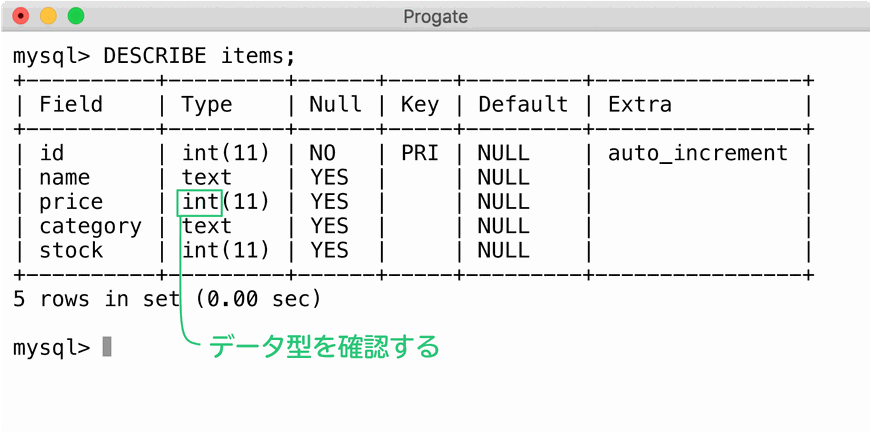The height and width of the screenshot is (432, 870).
Task: Click the terminal cursor at mysql prompt
Action: [107, 347]
